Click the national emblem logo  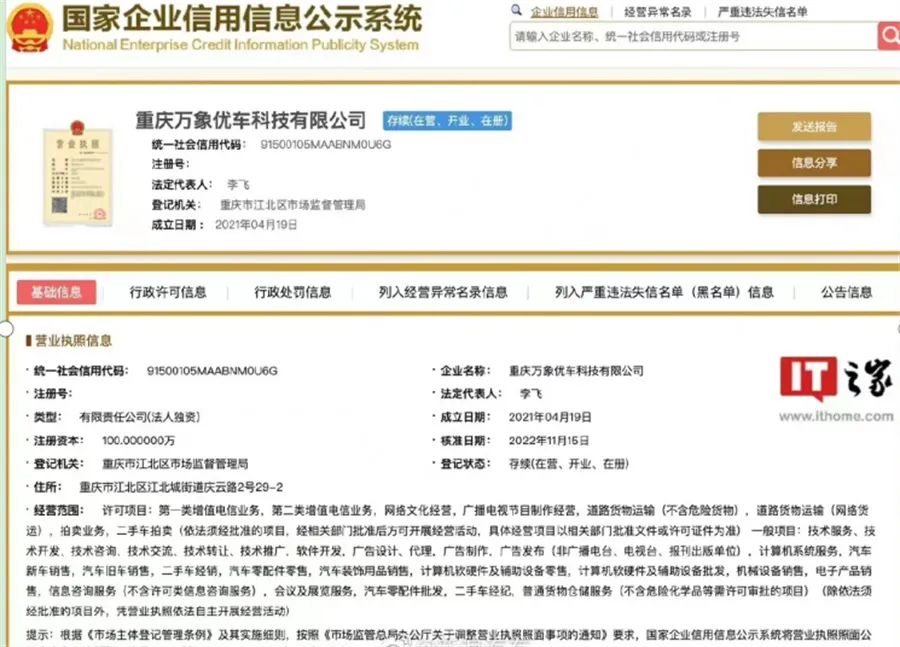point(28,27)
